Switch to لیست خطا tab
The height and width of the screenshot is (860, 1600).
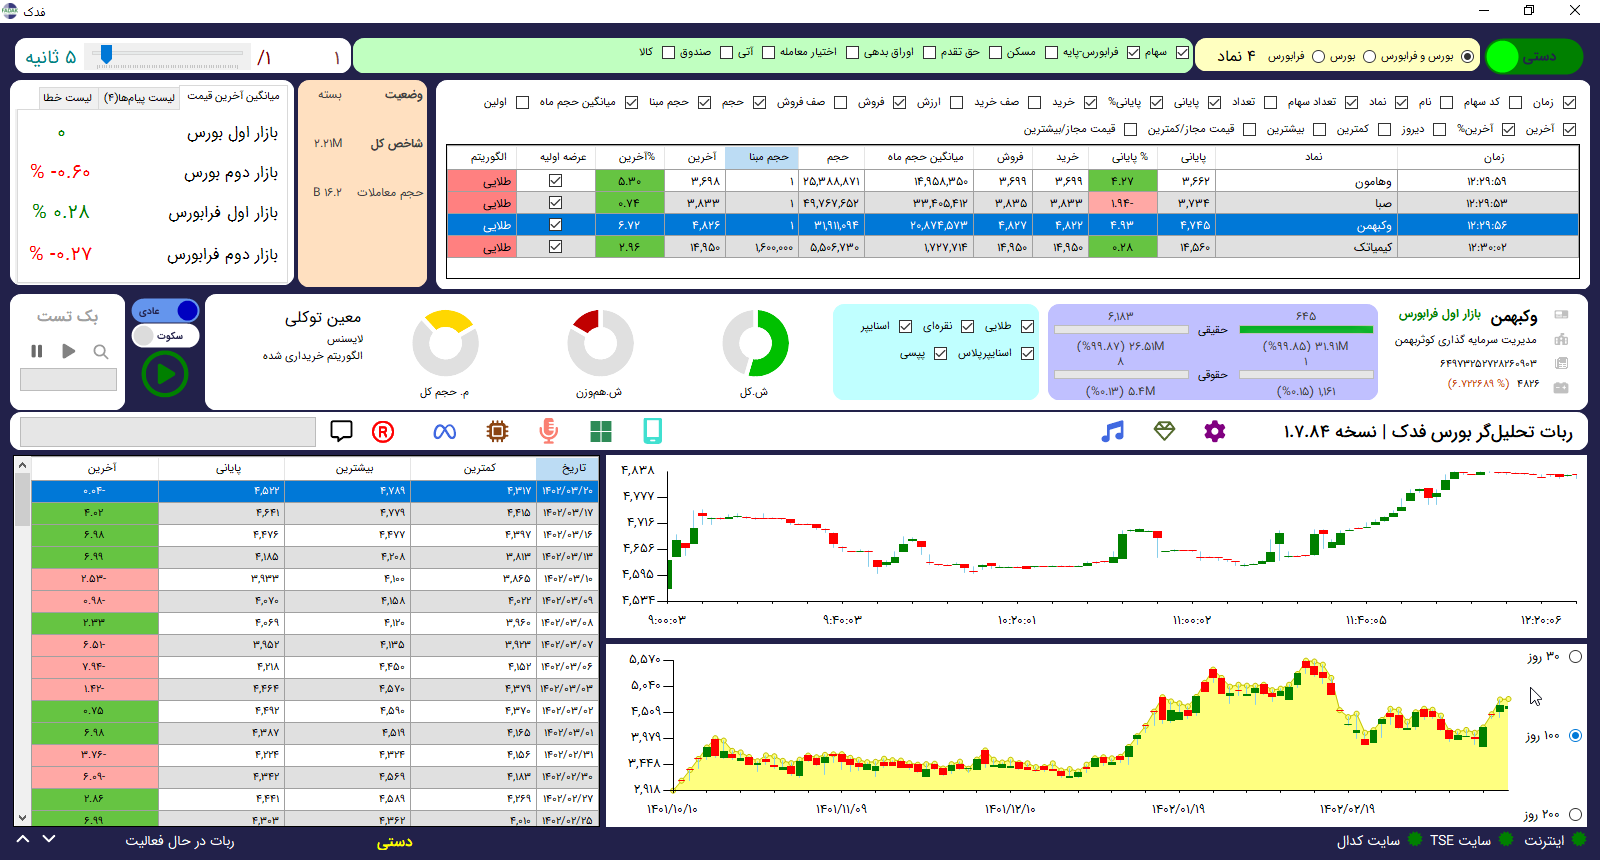(67, 97)
